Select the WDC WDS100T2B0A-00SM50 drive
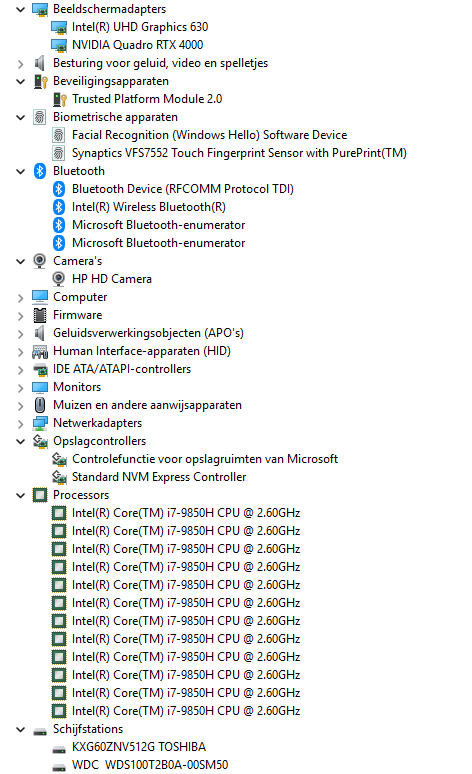Viewport: 472px width, 774px height. [x=150, y=765]
